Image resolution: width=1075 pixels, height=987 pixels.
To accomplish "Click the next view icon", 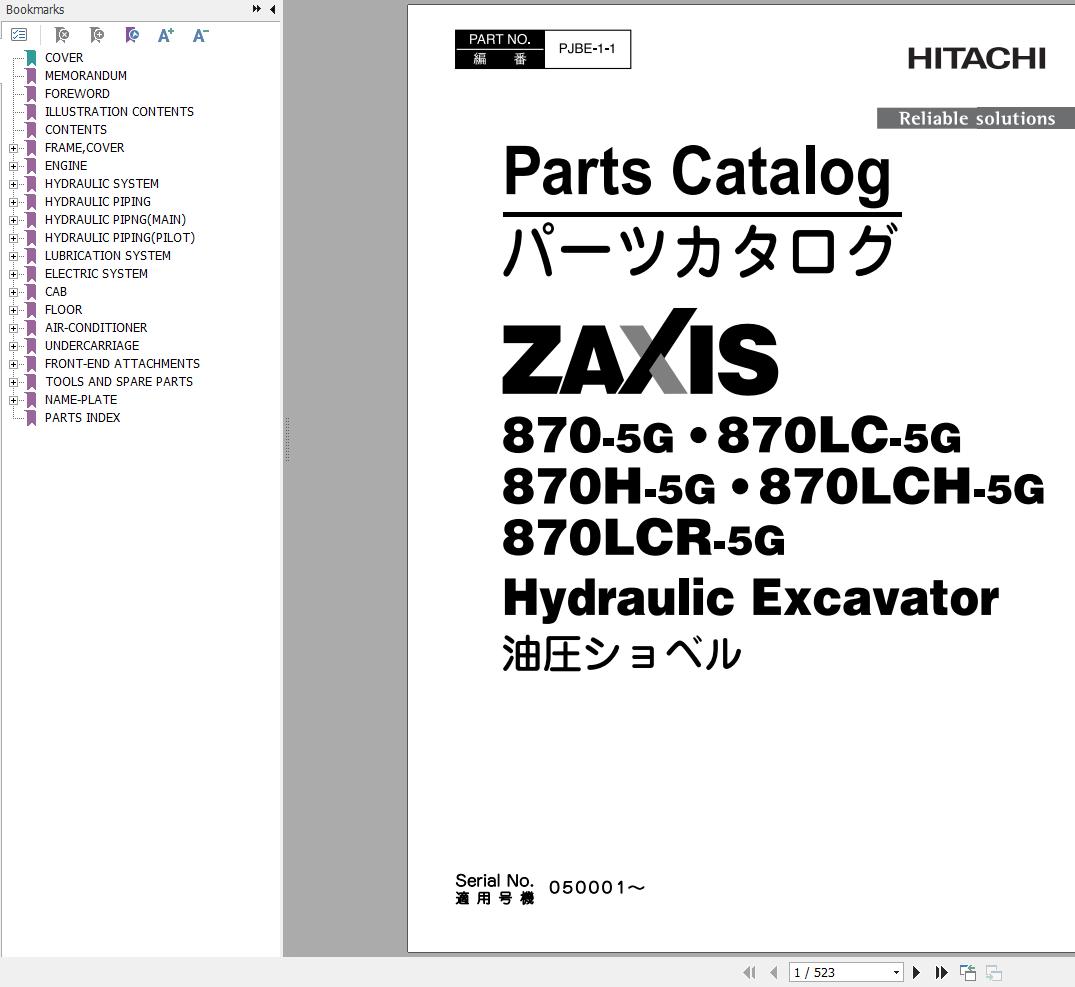I will 993,972.
